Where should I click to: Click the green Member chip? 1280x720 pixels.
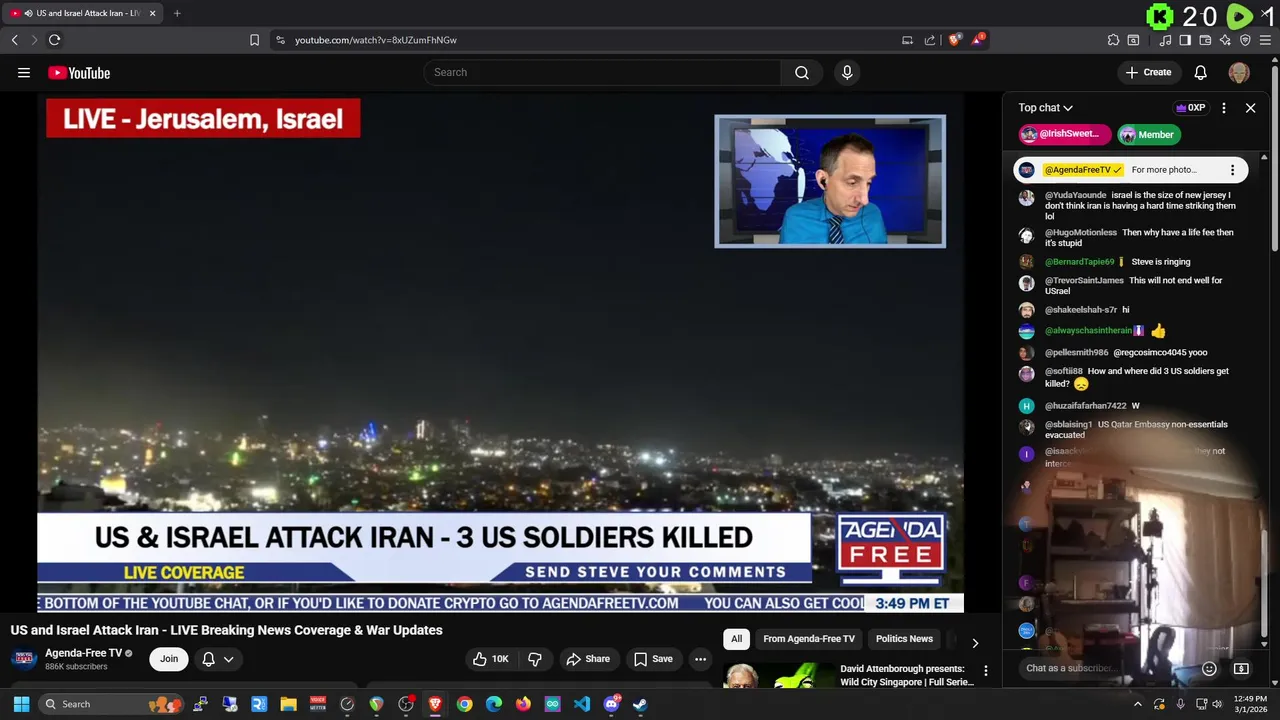click(1148, 134)
